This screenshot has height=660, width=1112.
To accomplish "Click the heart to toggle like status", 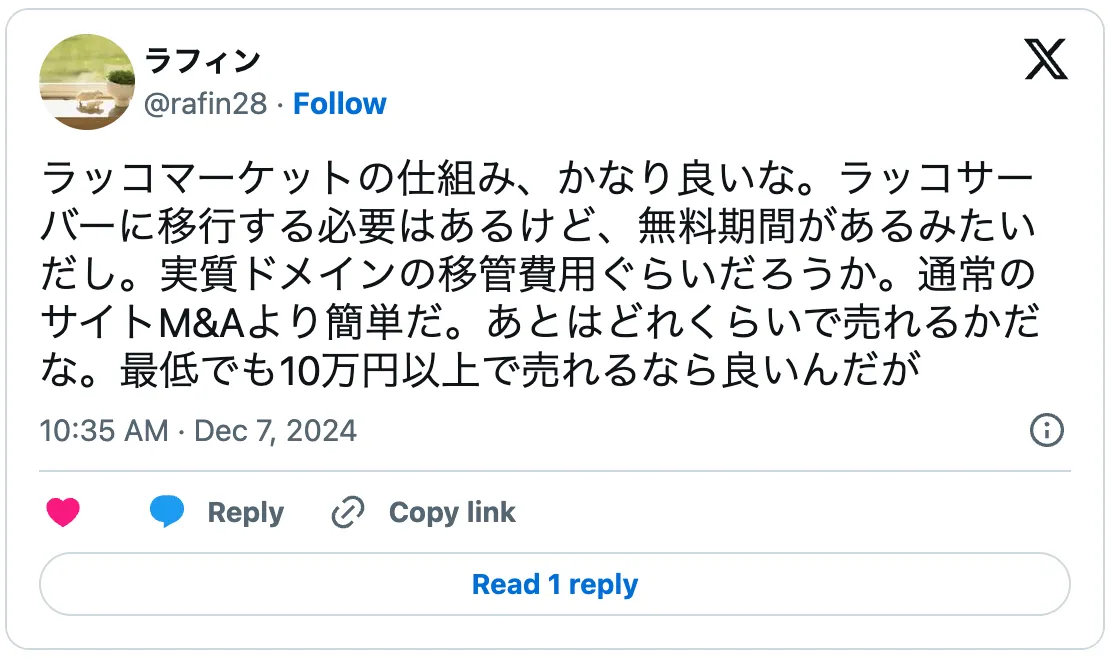I will click(61, 513).
